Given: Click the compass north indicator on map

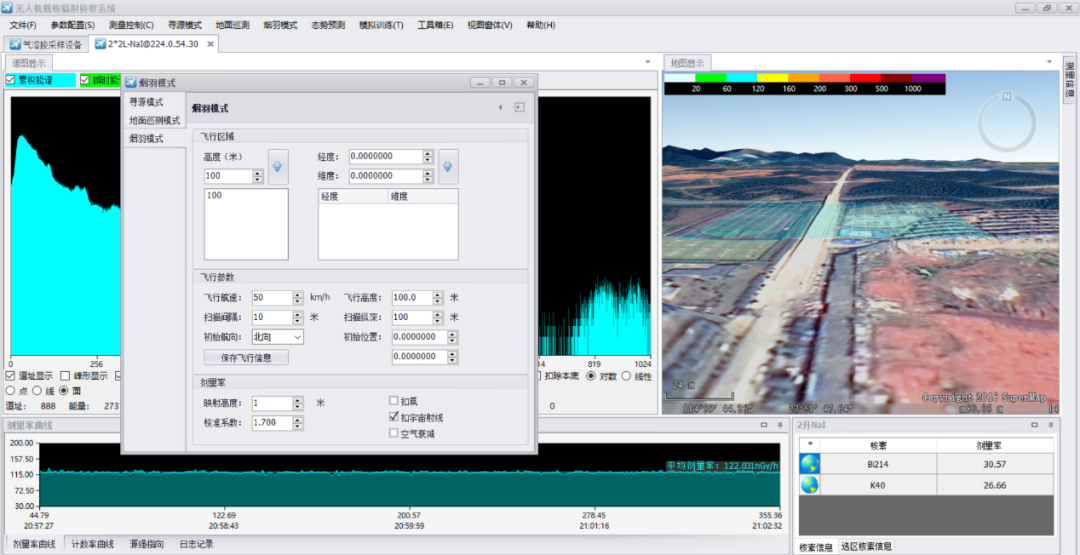Looking at the screenshot, I should (x=1006, y=97).
